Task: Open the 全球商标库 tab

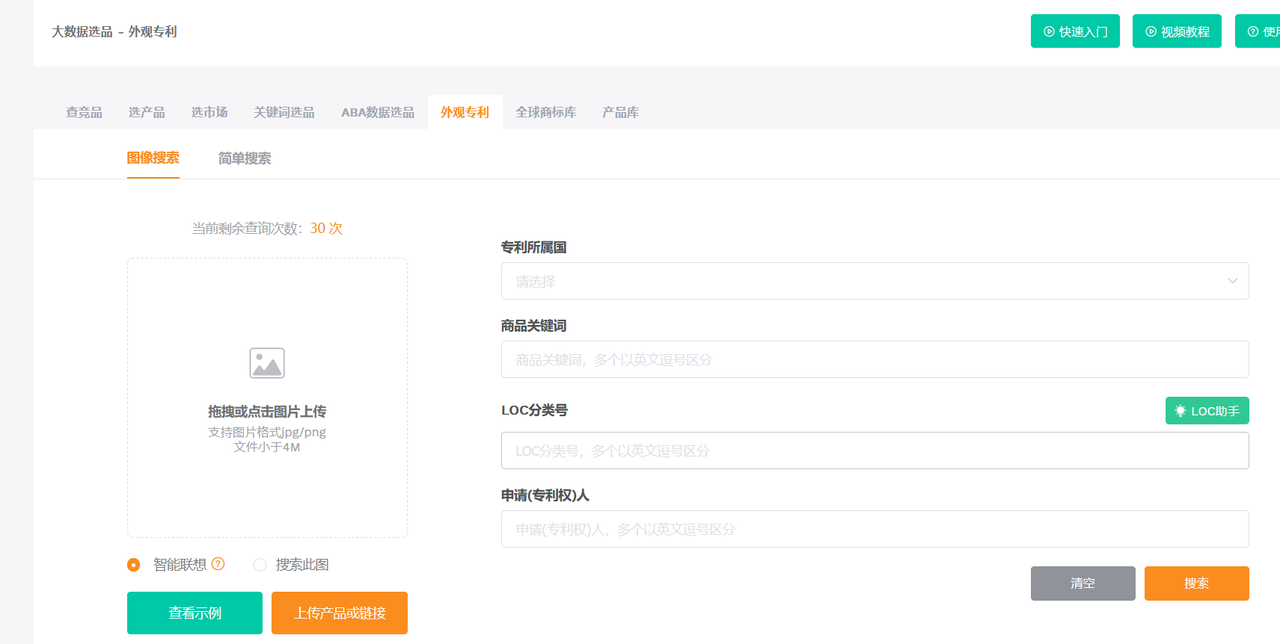Action: tap(545, 112)
